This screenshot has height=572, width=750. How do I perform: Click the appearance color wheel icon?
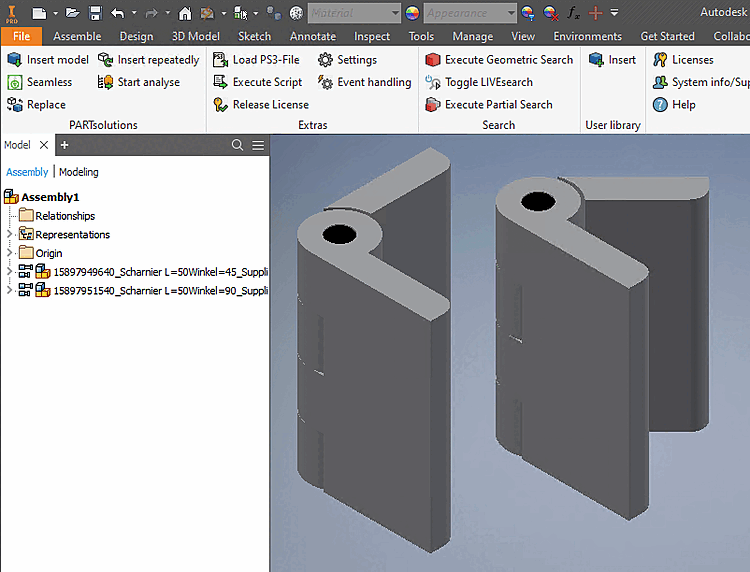pyautogui.click(x=412, y=13)
